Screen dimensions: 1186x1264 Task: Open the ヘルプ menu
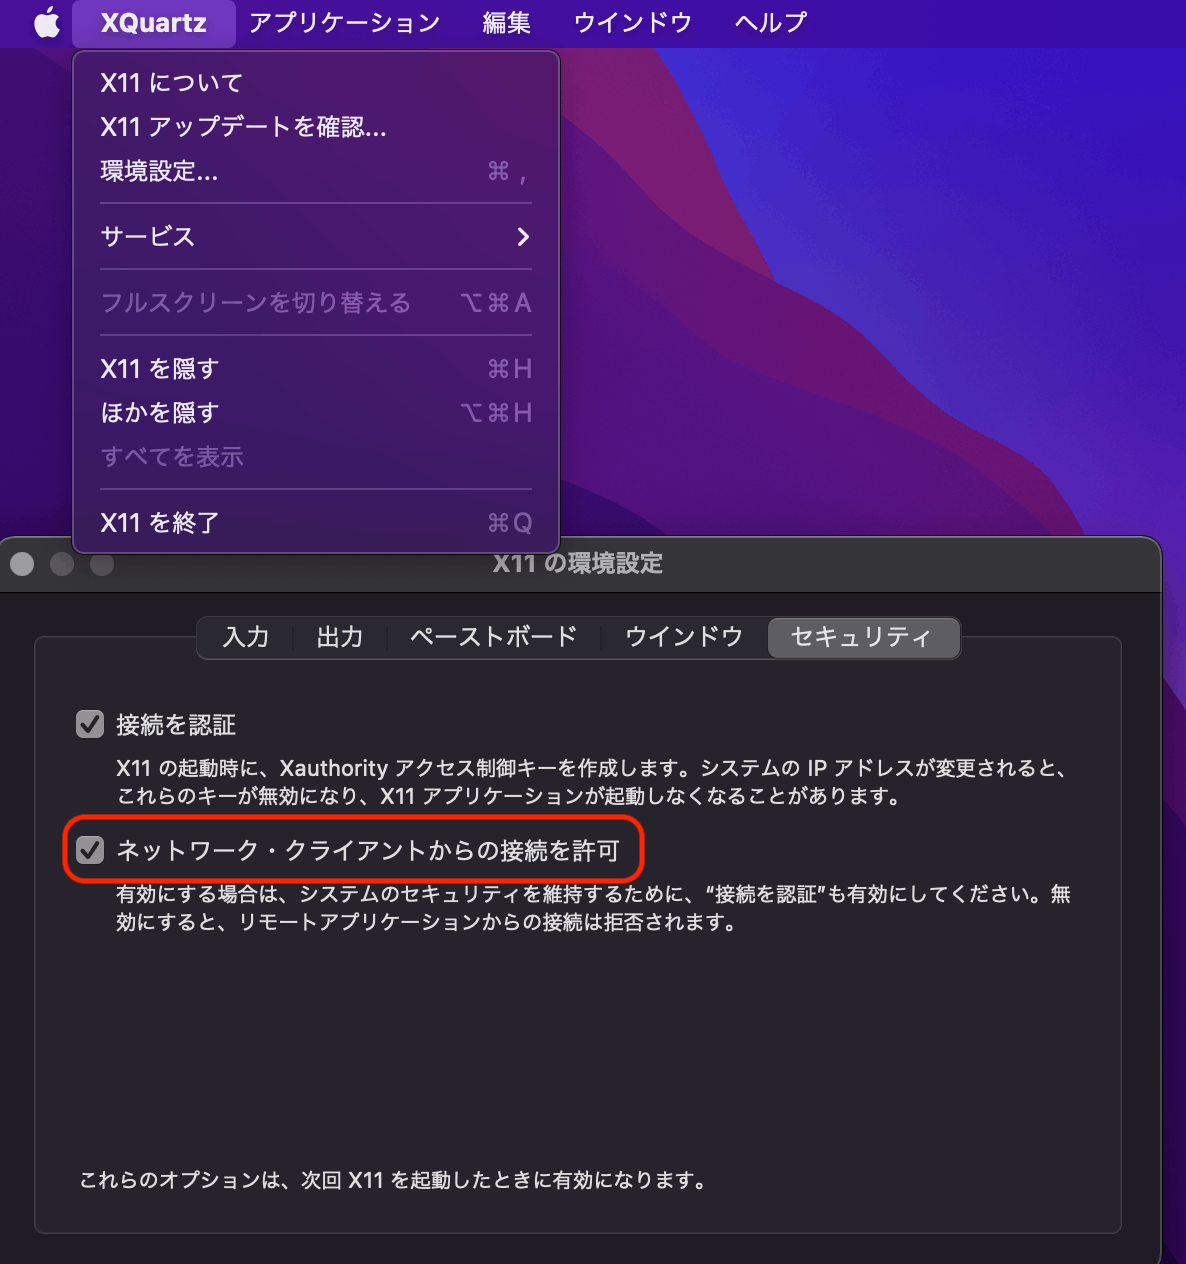(x=771, y=23)
